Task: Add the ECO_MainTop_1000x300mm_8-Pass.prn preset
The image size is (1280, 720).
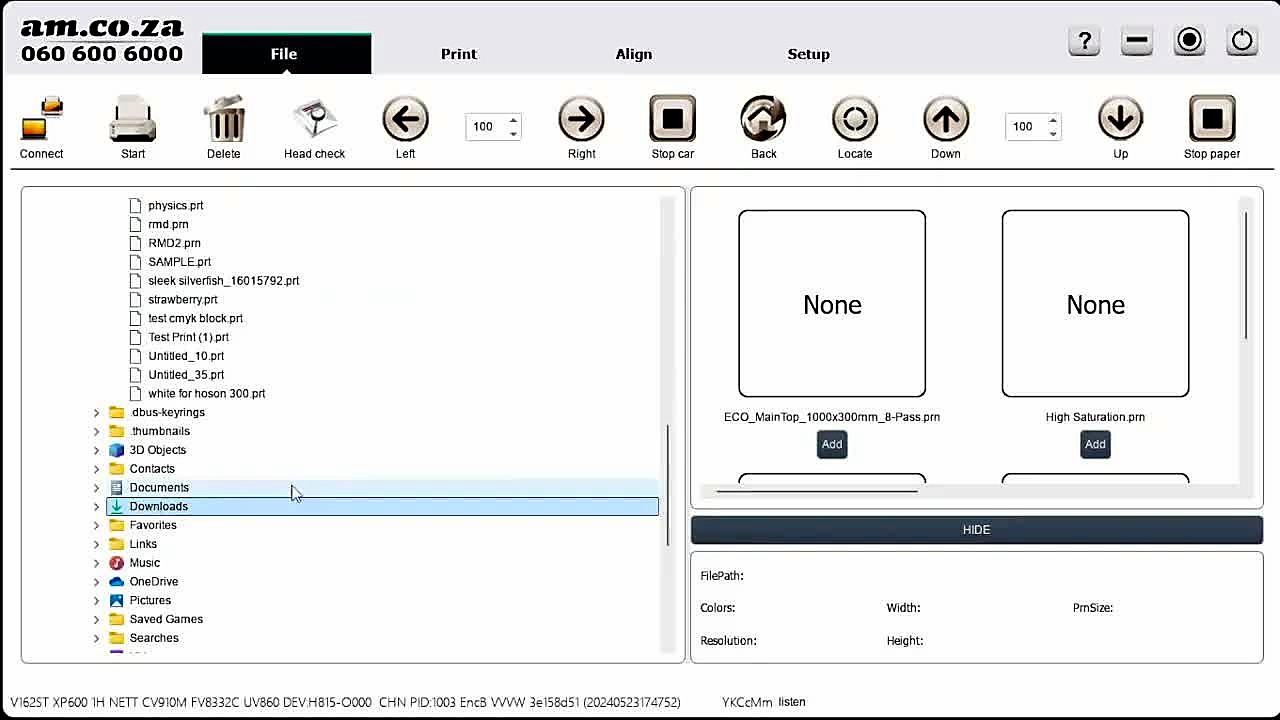Action: (832, 444)
